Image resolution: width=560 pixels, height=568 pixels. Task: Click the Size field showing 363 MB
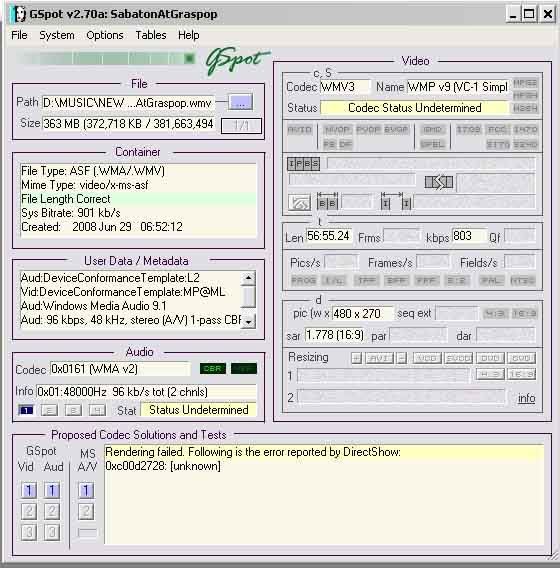[x=128, y=124]
